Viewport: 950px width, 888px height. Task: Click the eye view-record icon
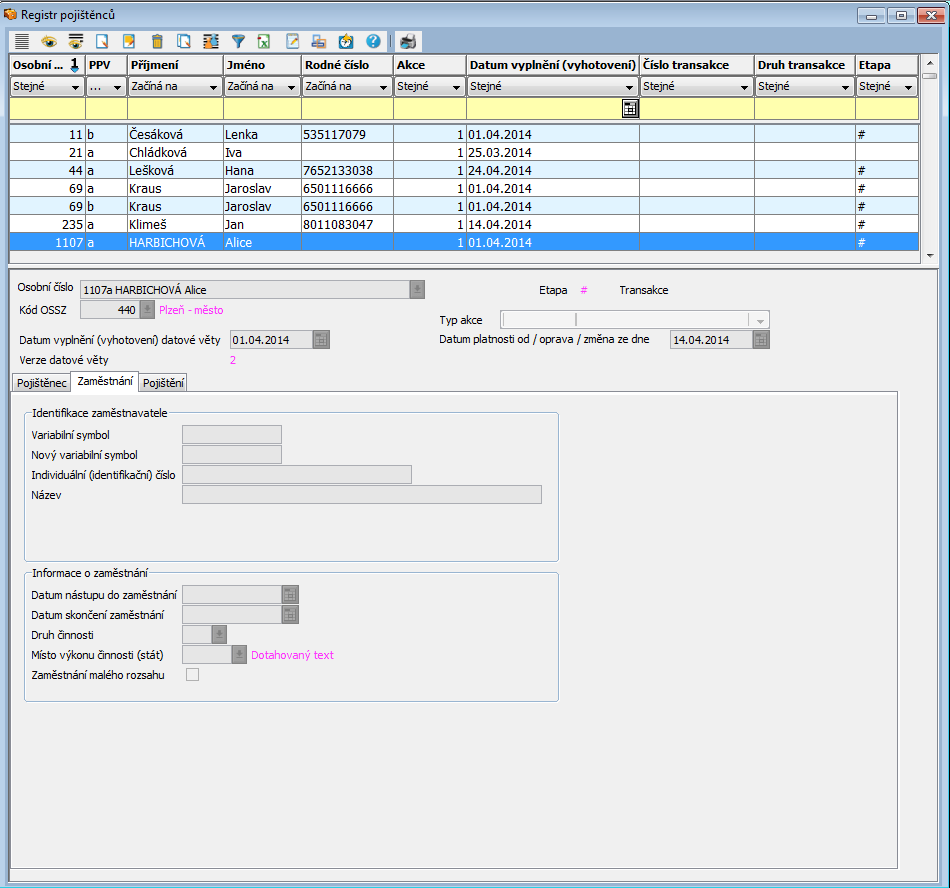point(48,41)
